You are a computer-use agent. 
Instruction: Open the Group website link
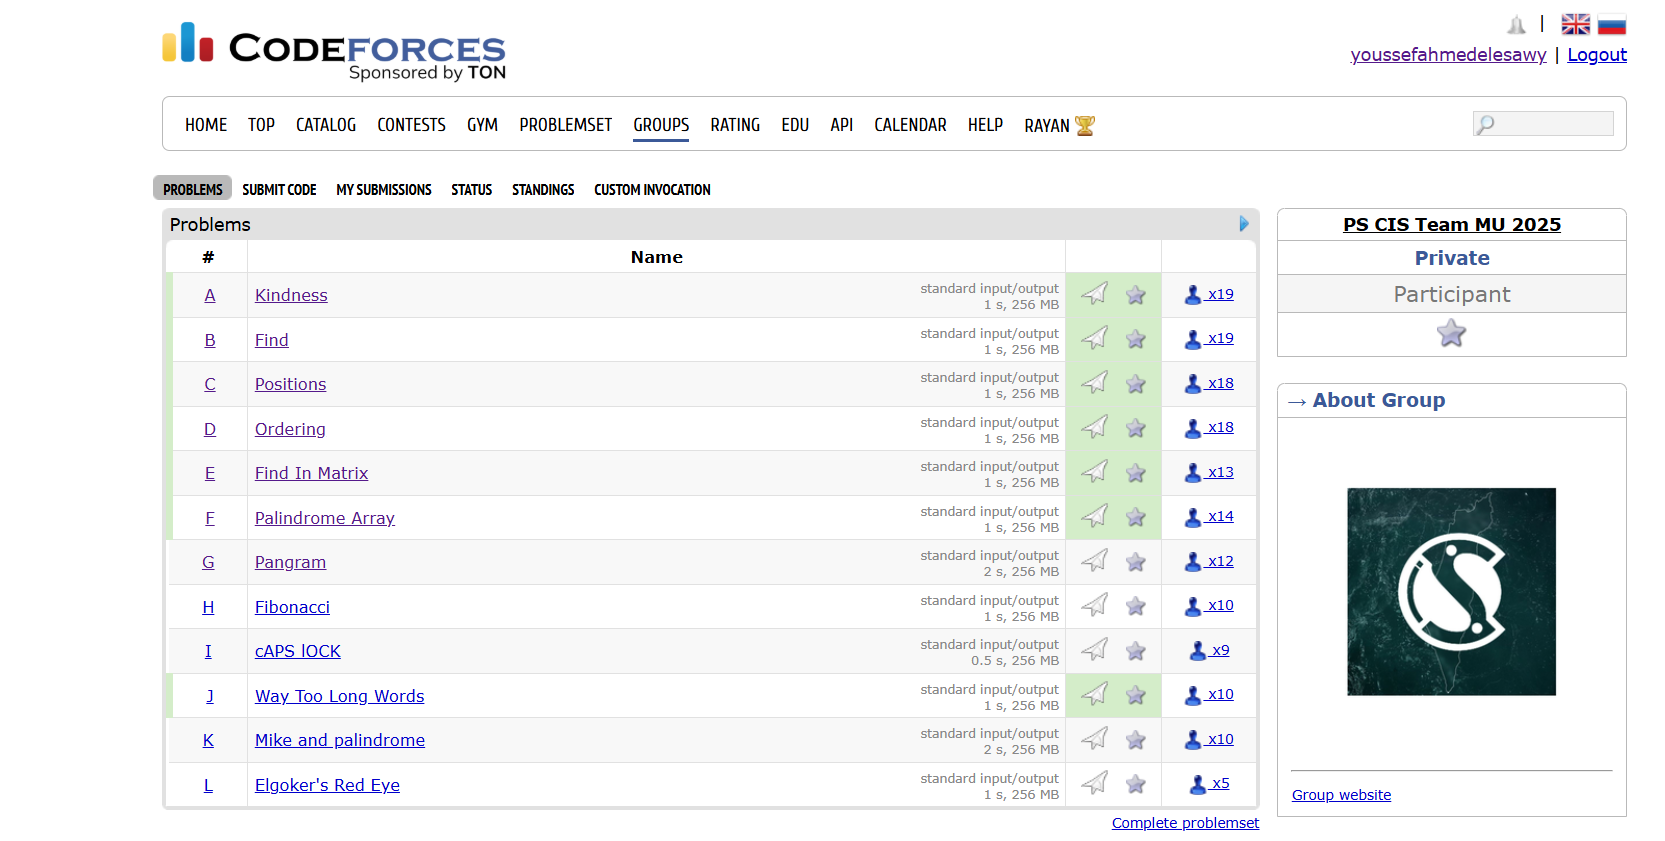[1341, 795]
